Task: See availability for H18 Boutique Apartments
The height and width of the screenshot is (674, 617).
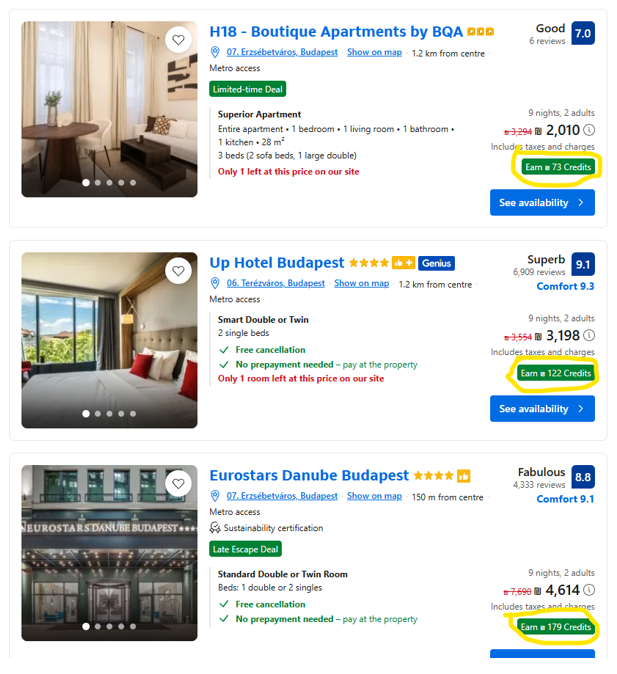Action: pos(542,202)
